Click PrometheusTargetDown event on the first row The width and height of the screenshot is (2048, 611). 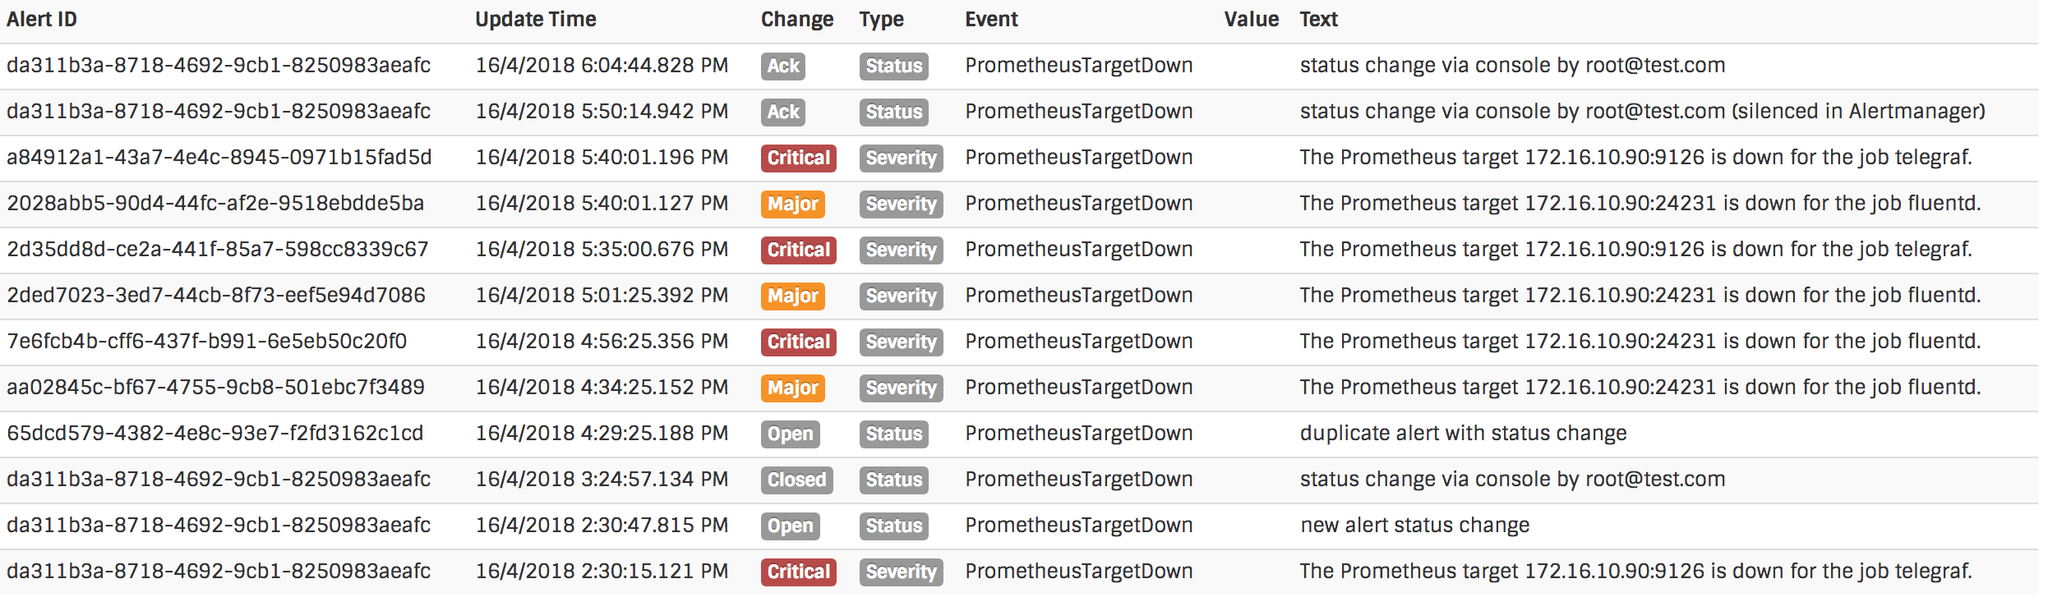[x=1078, y=66]
